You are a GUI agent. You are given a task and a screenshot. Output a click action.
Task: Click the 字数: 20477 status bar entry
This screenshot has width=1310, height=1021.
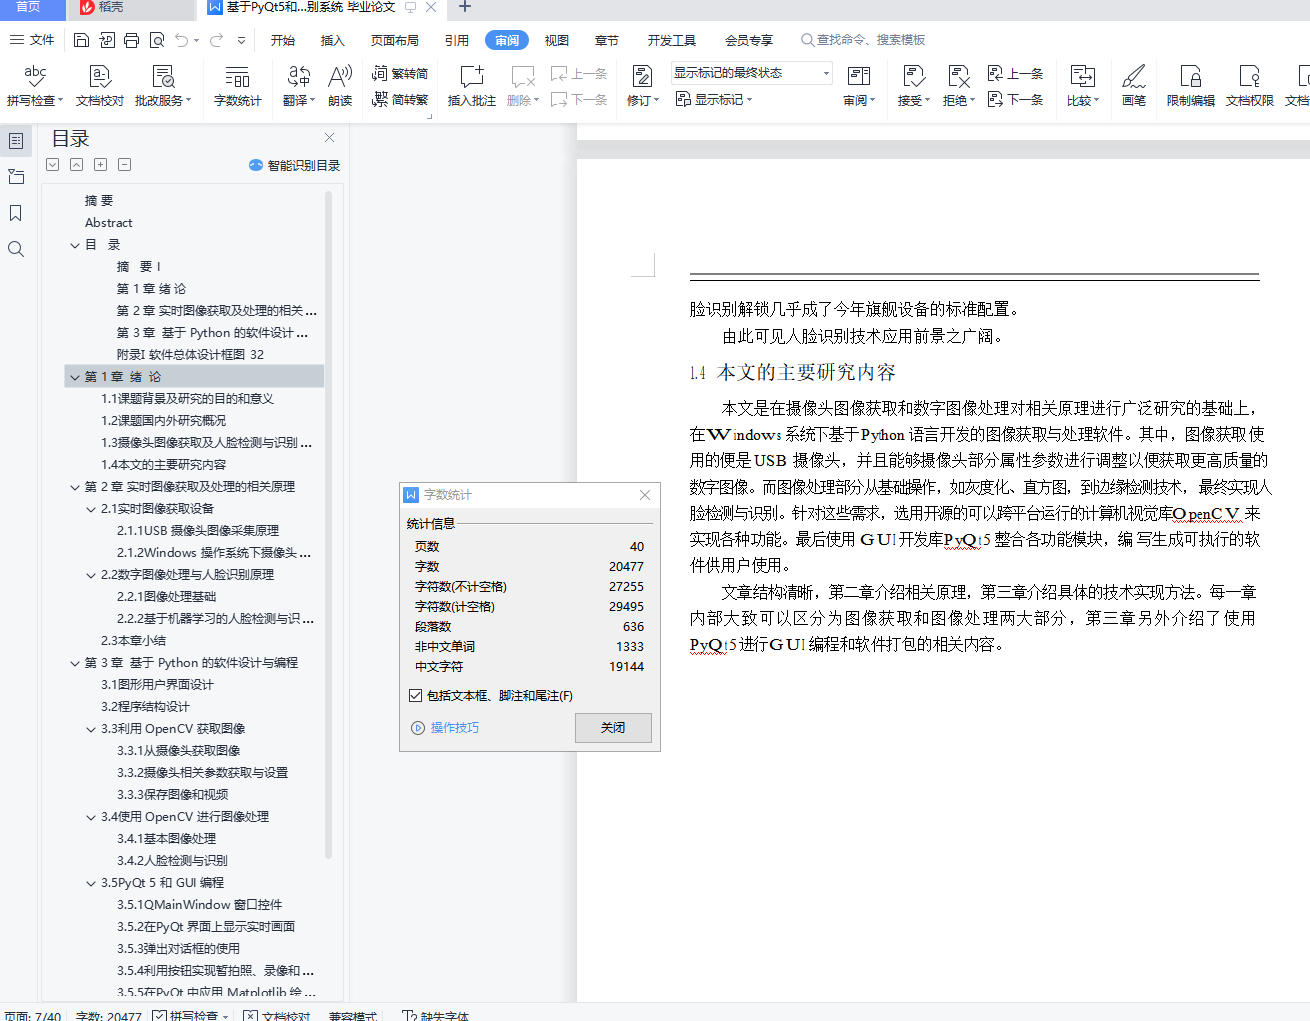point(108,1015)
